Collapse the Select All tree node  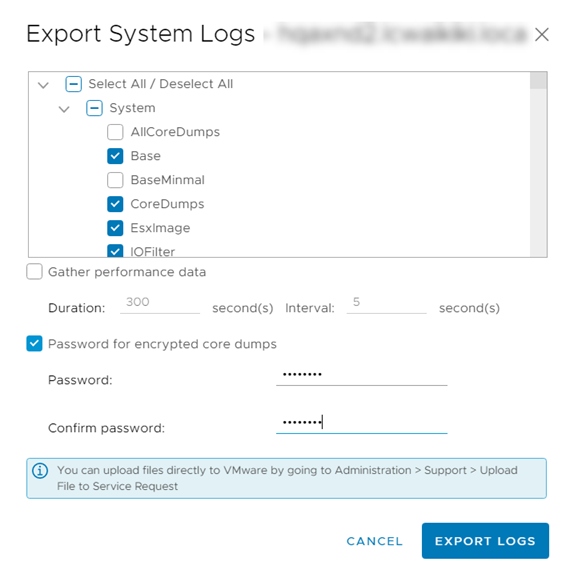click(43, 85)
